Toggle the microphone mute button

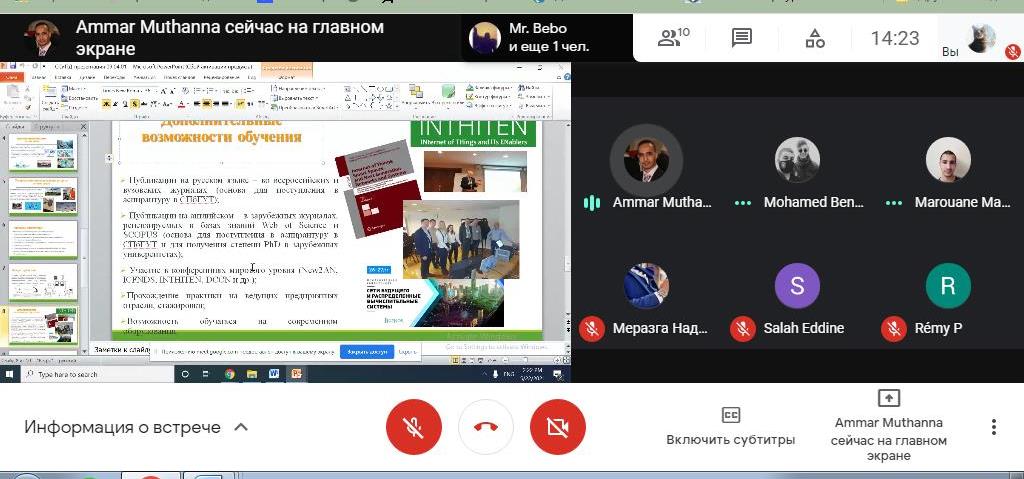(x=413, y=427)
